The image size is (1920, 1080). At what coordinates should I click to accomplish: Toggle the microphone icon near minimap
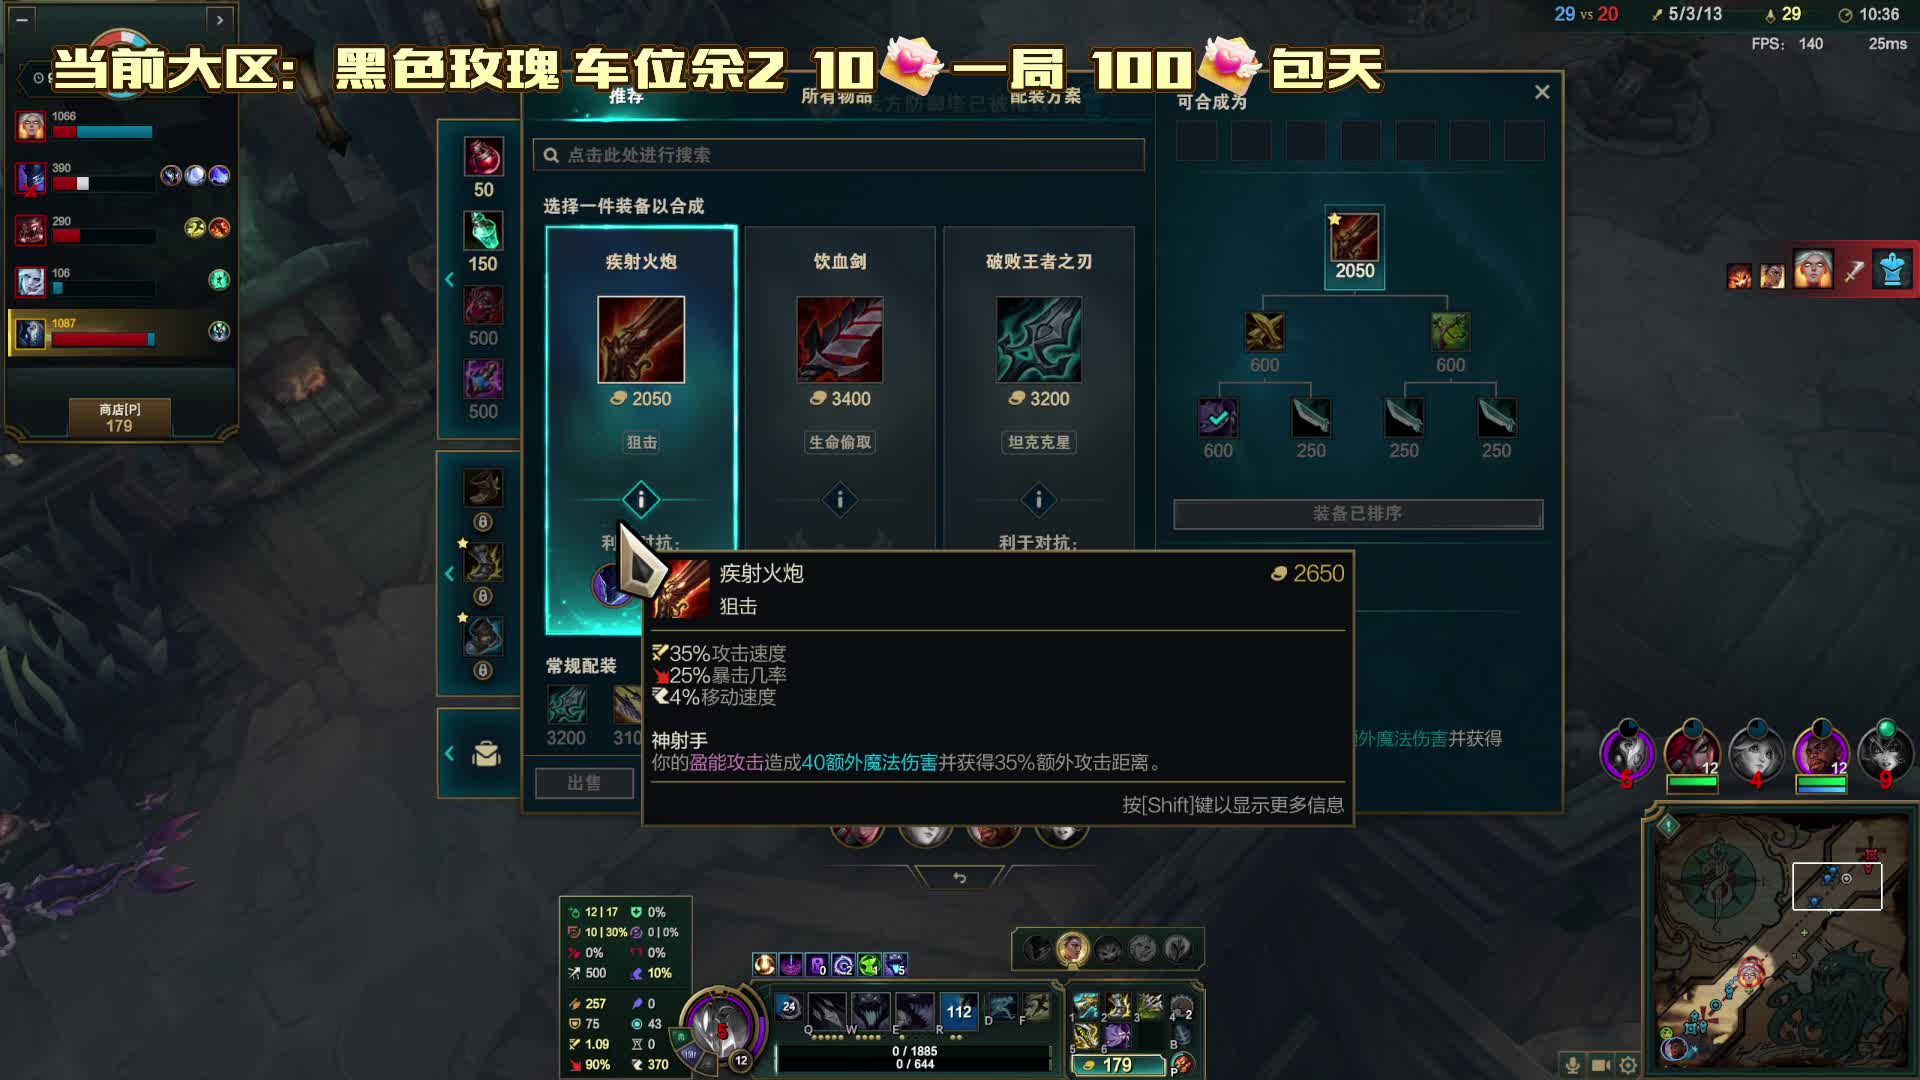pos(1572,1065)
